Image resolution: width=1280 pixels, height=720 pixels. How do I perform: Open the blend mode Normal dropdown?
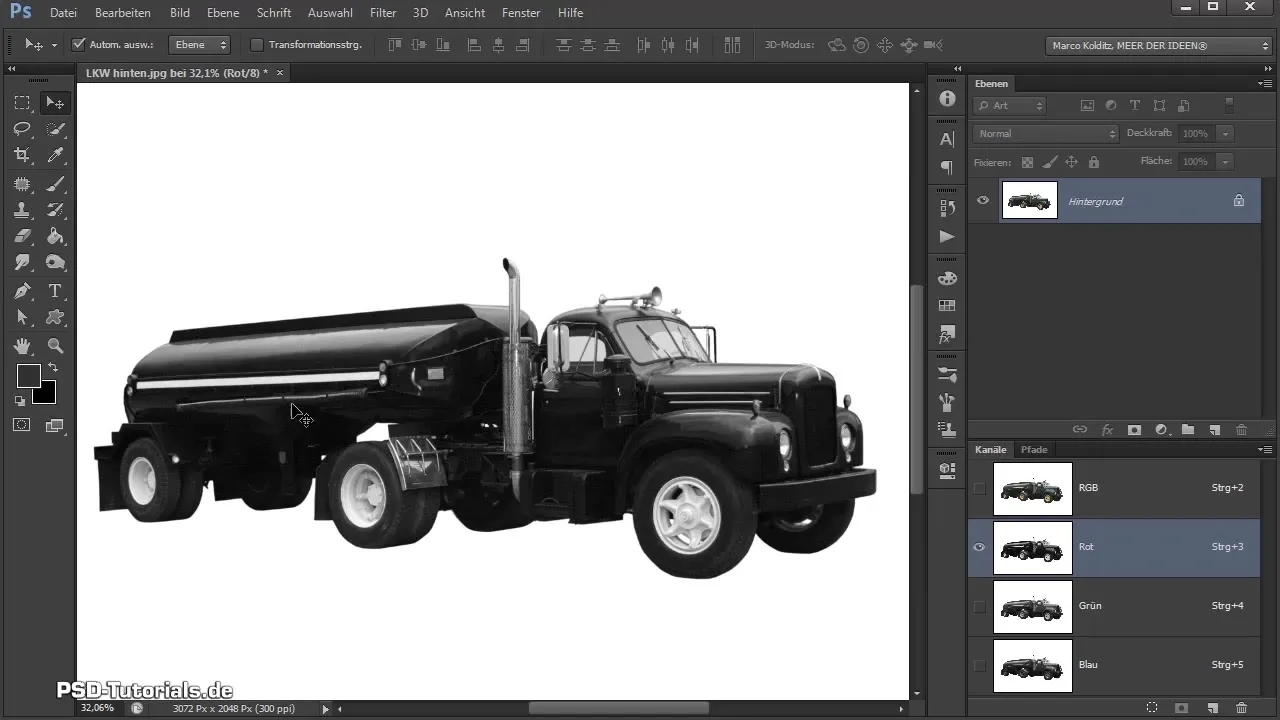coord(1045,133)
